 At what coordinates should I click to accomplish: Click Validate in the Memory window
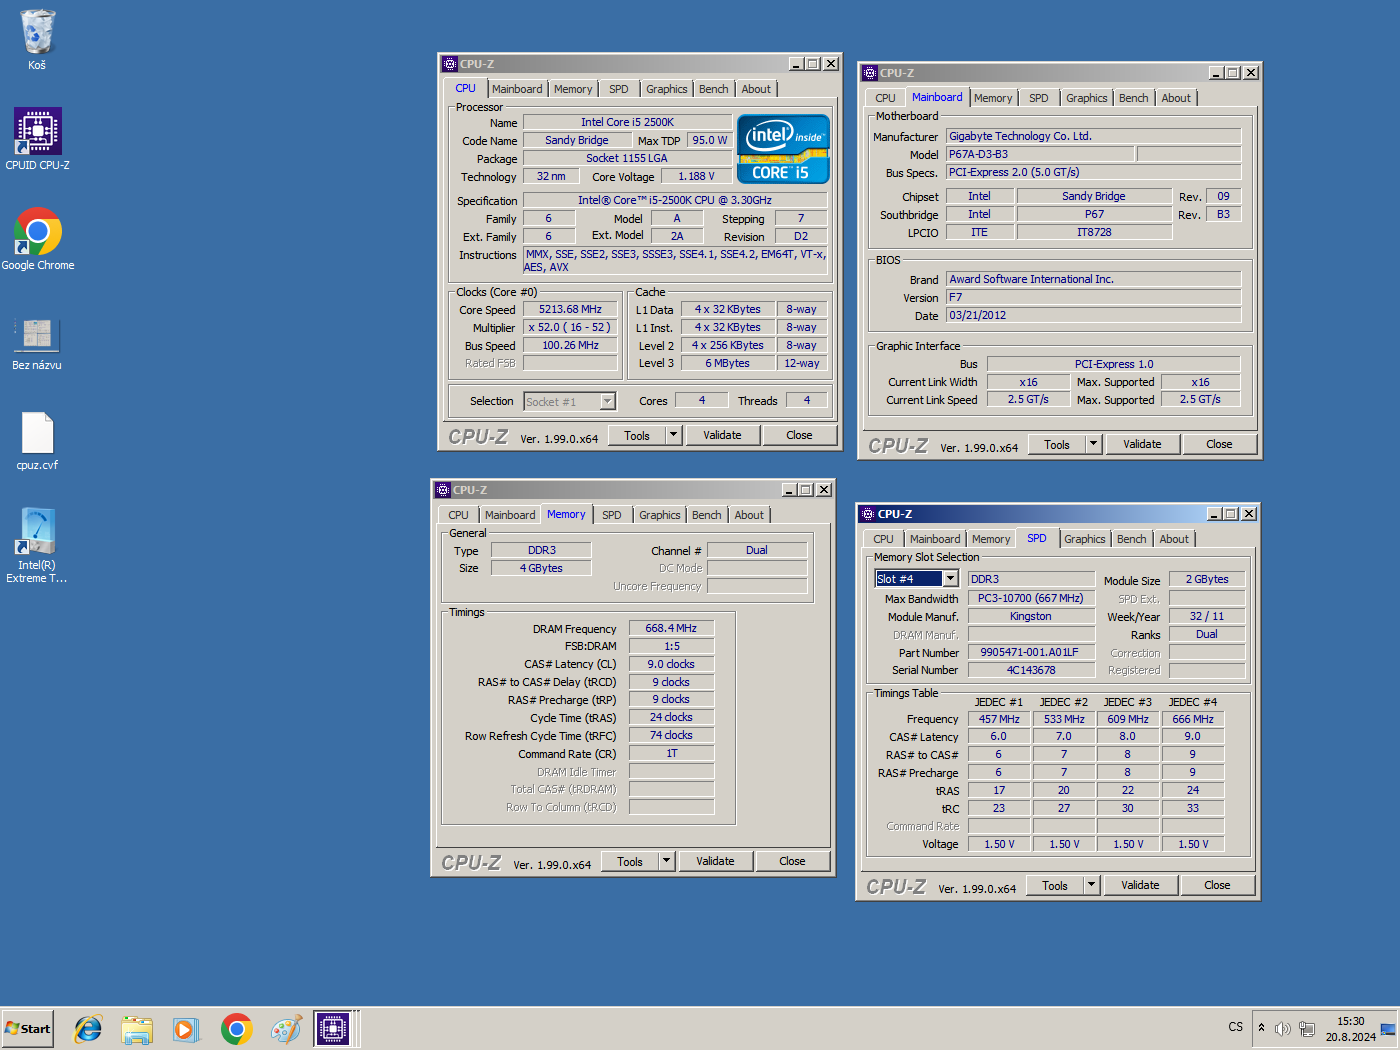[715, 861]
